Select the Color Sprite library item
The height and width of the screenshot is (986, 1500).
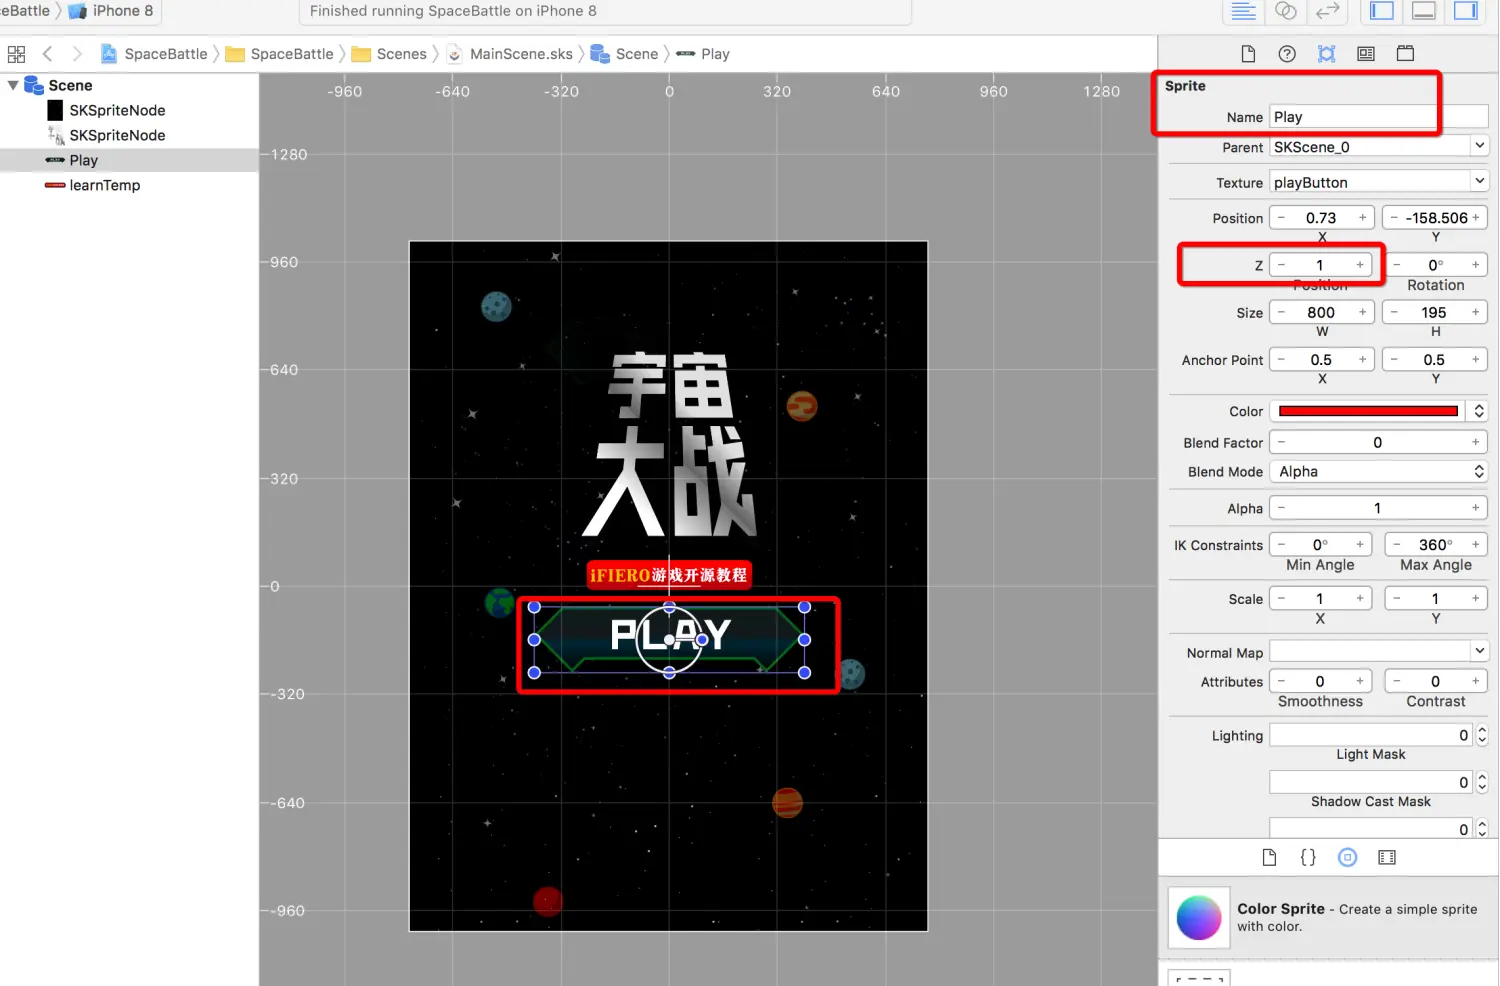tap(1328, 917)
